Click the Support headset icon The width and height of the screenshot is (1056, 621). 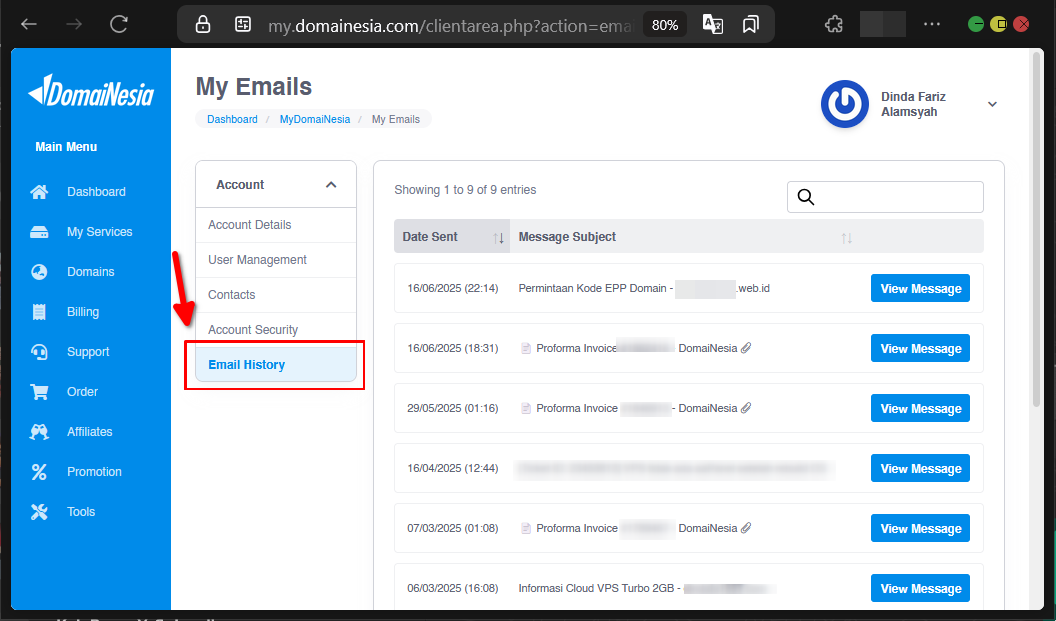[39, 352]
